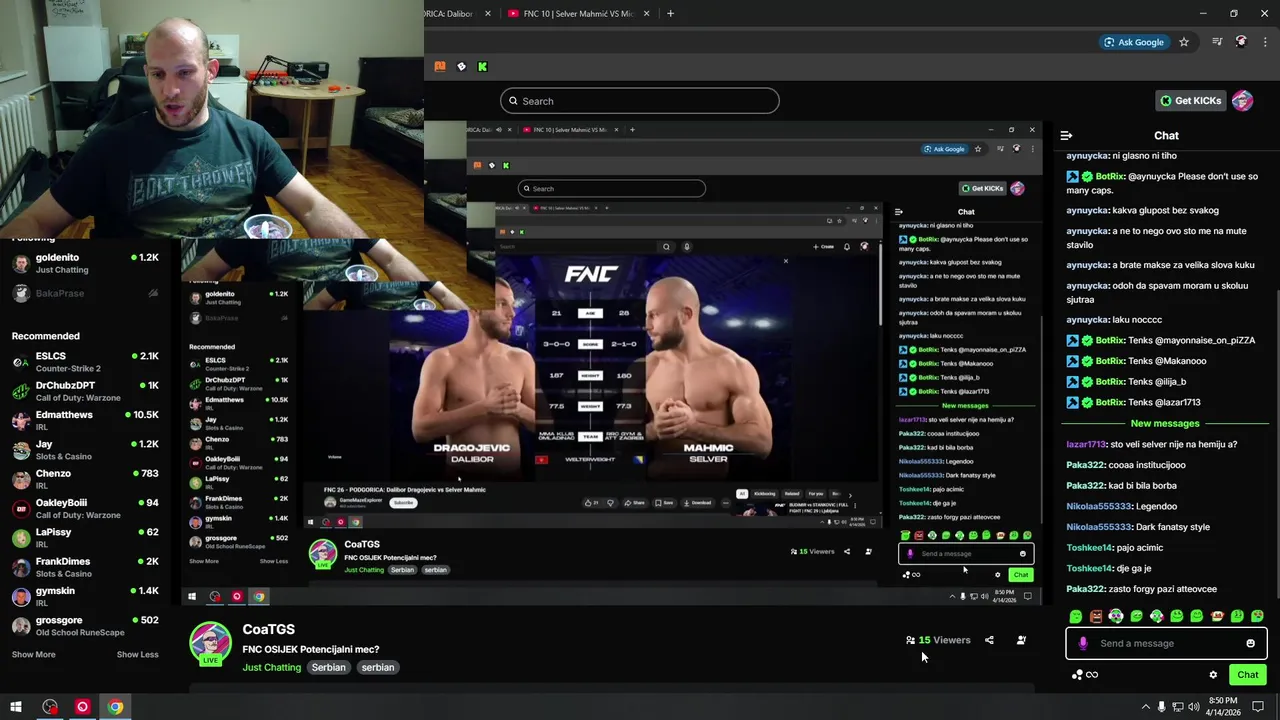The image size is (1280, 720).
Task: Open the orange bookmark in the bookmarks bar
Action: click(x=440, y=66)
